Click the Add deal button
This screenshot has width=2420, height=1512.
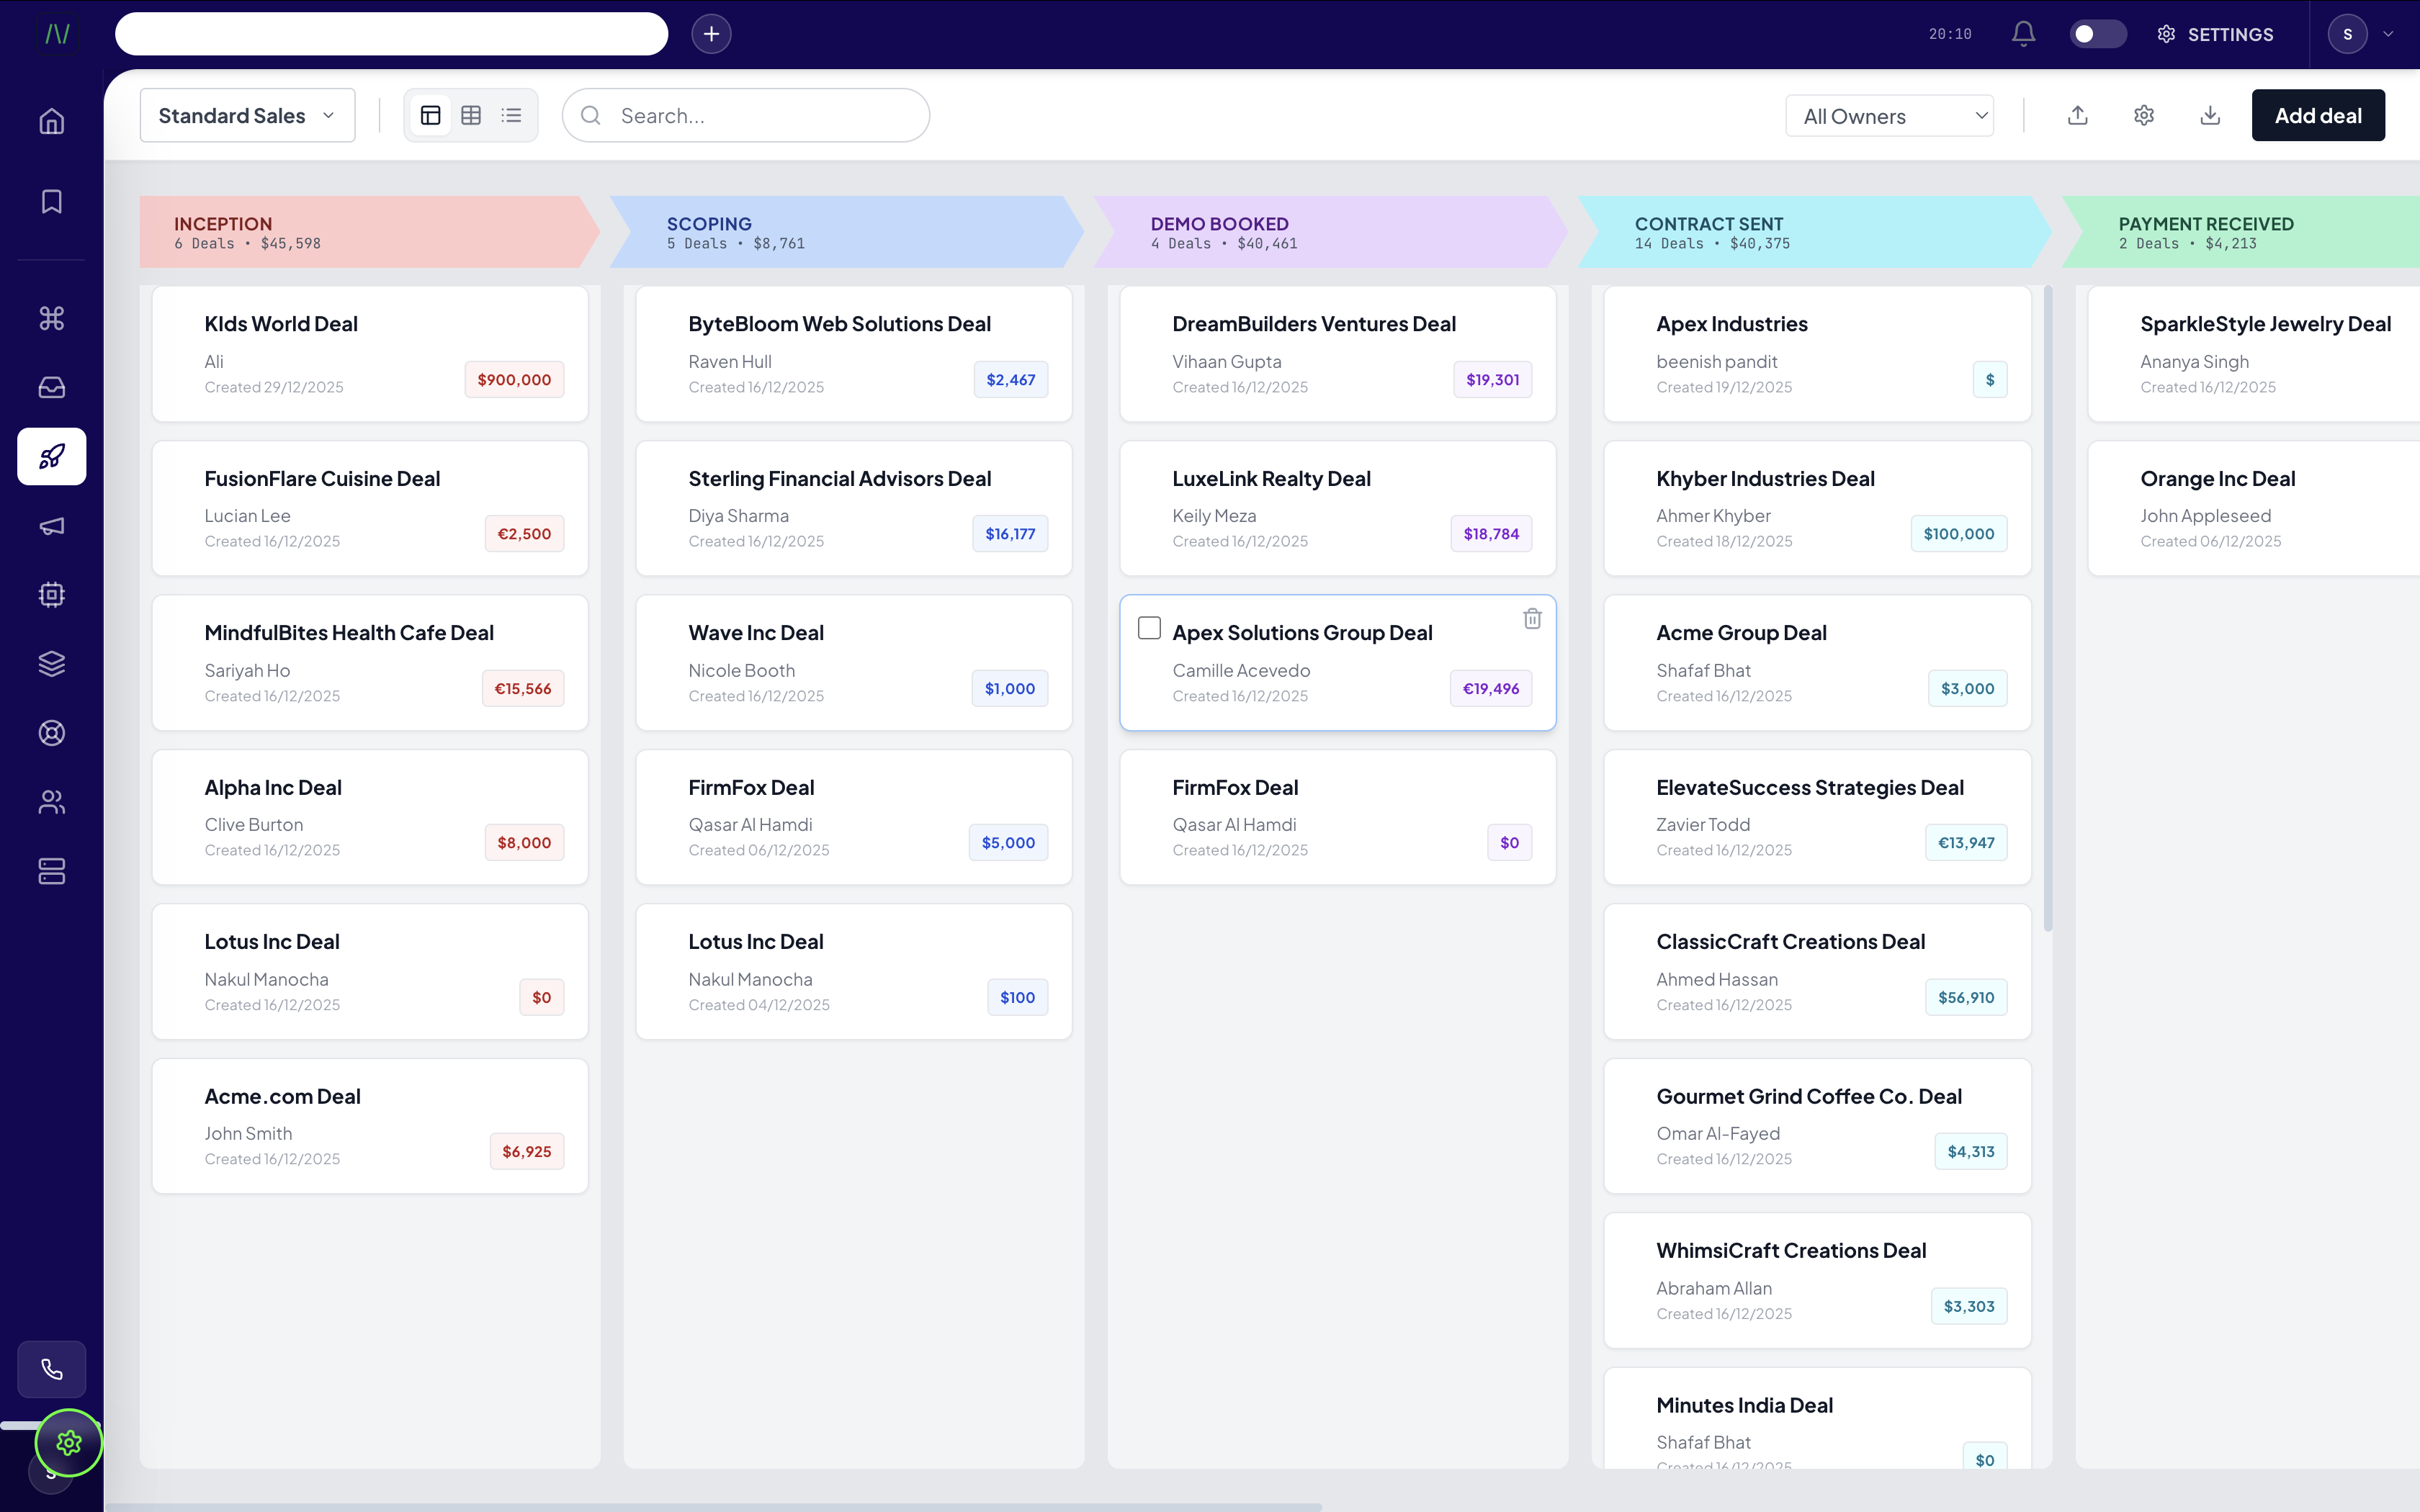coord(2317,116)
